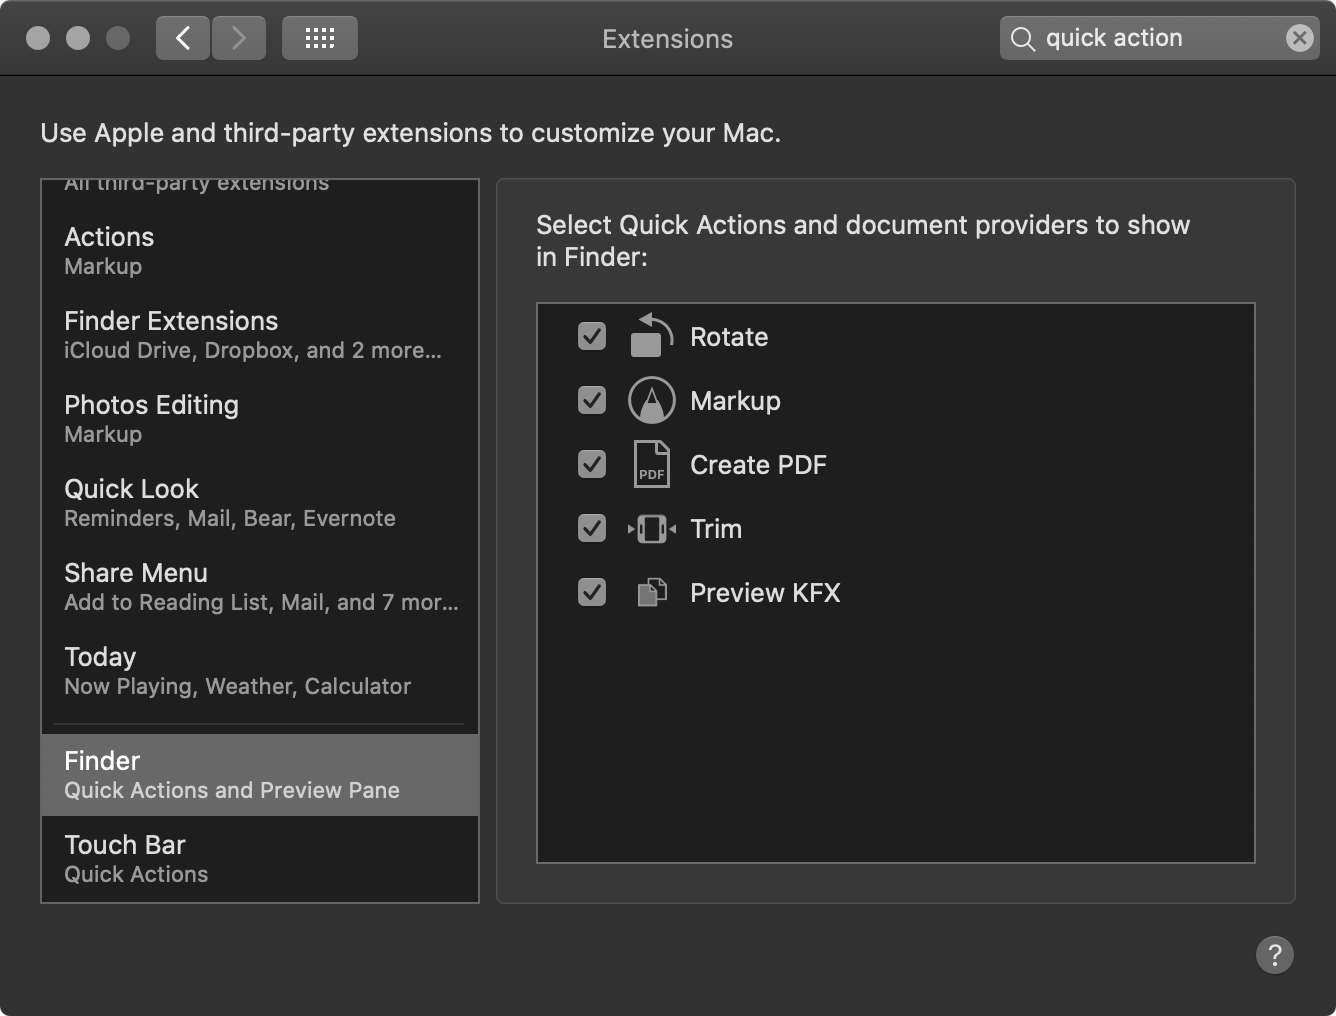The image size is (1336, 1016).
Task: Click the Trim video icon
Action: [x=651, y=528]
